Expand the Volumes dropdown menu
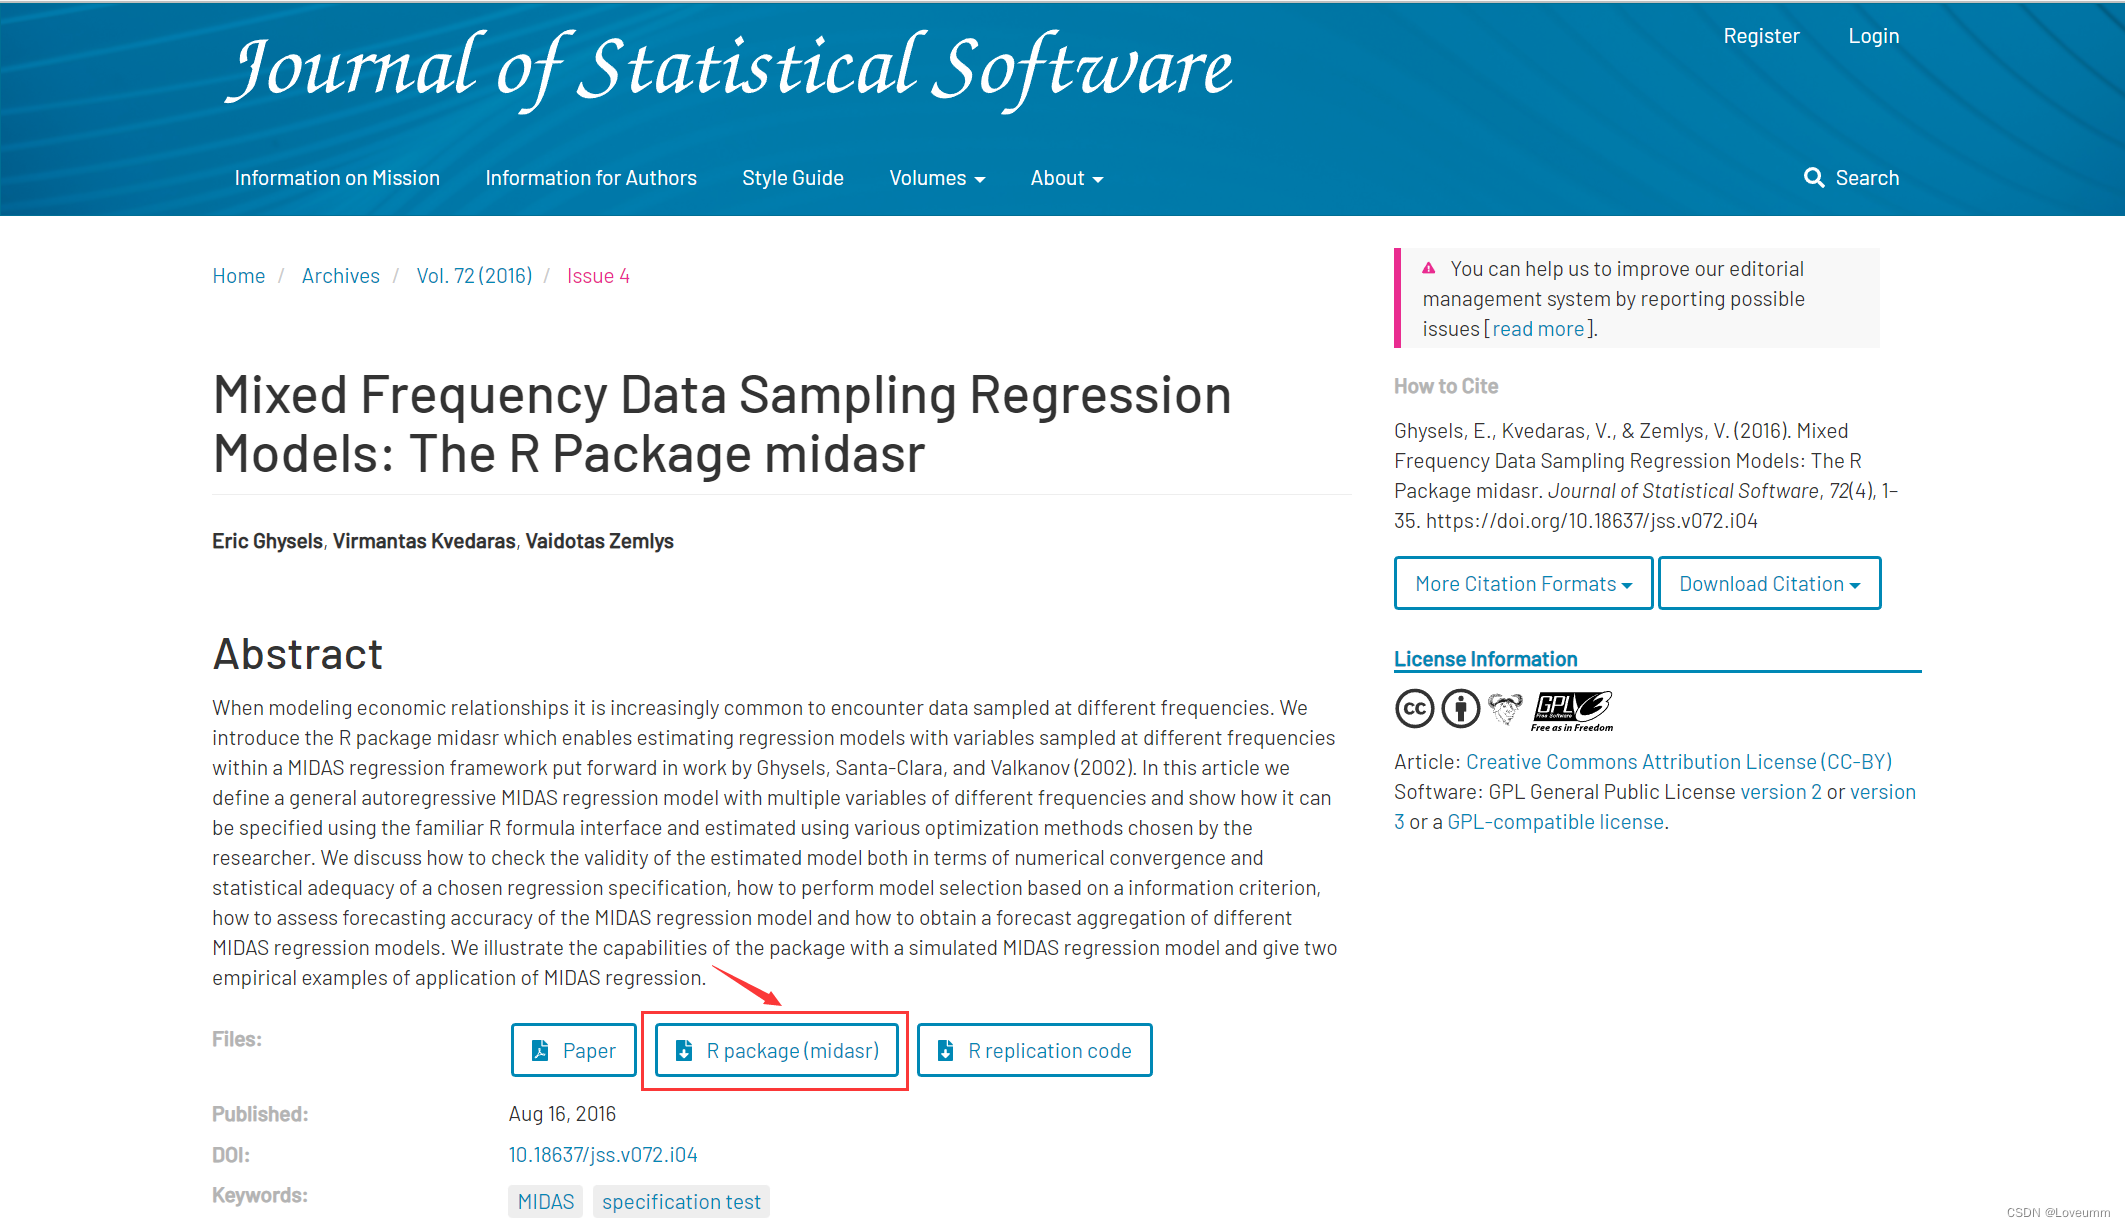The height and width of the screenshot is (1227, 2125). (x=937, y=178)
